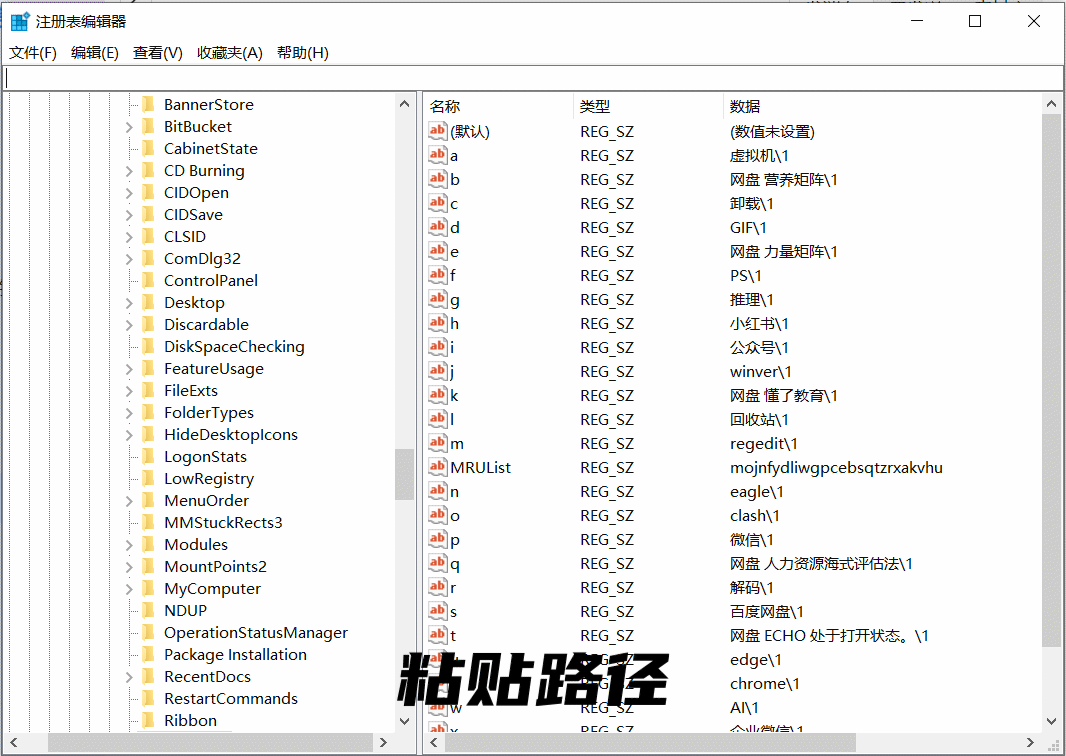The height and width of the screenshot is (756, 1066).
Task: Expand the MountPoints2 node chevron
Action: tap(129, 567)
